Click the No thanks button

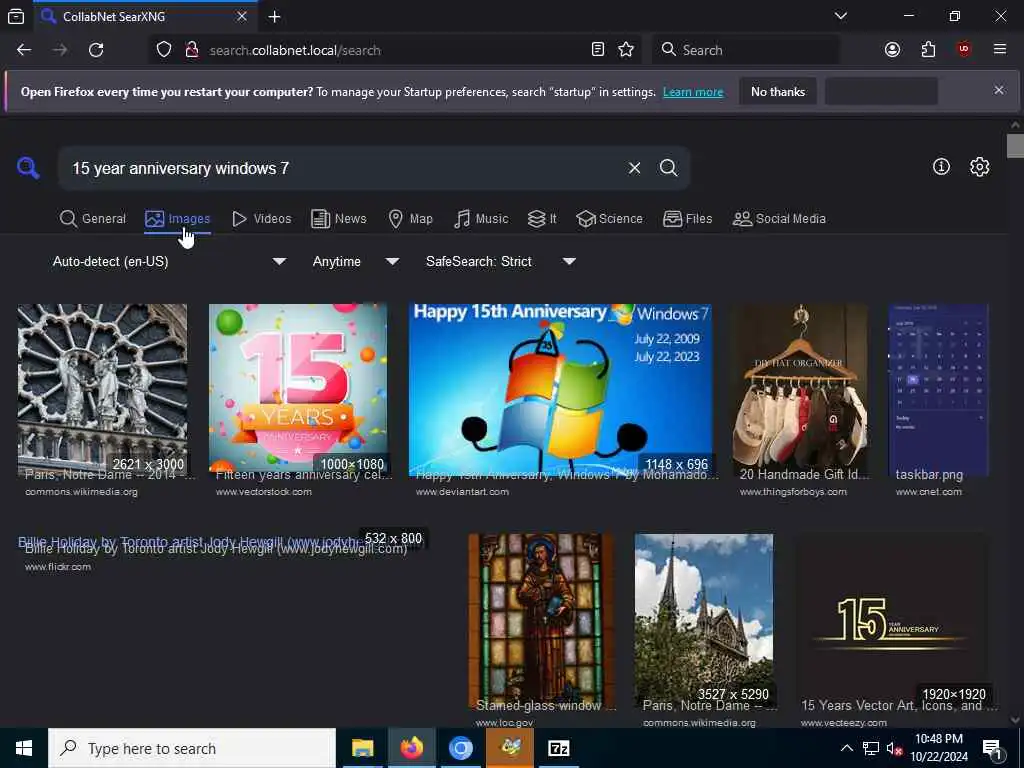778,91
